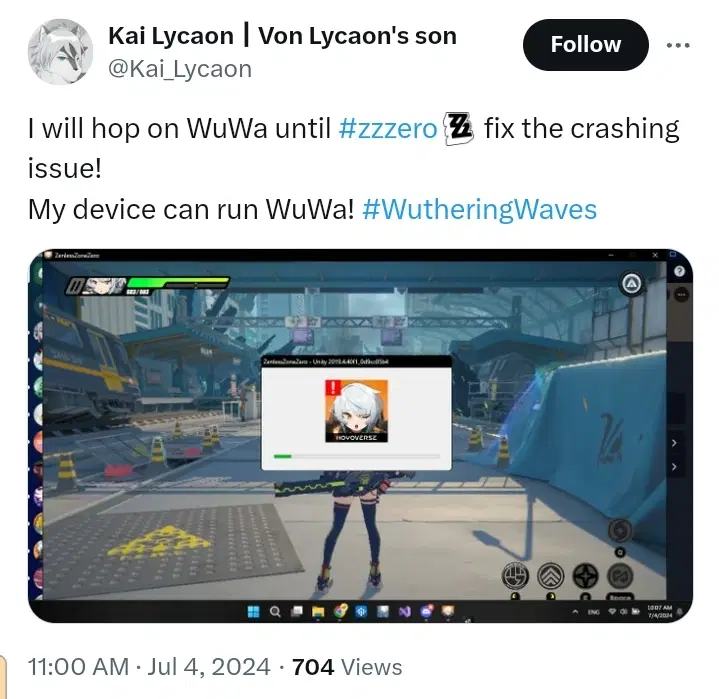Open the #WutheringWaves hashtag link
This screenshot has height=699, width=719.
(480, 210)
